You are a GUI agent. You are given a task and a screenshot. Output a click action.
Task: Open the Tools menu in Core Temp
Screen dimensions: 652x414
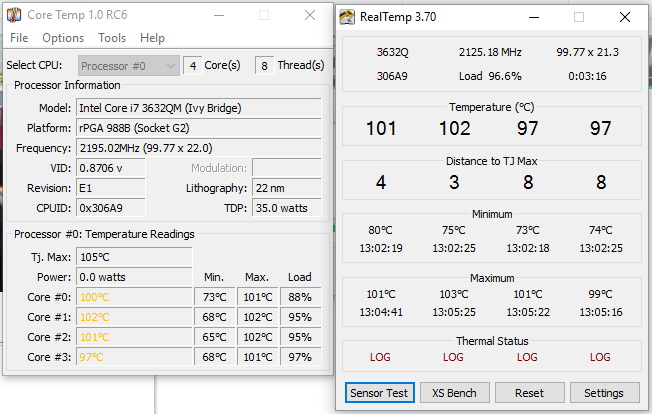coord(112,38)
